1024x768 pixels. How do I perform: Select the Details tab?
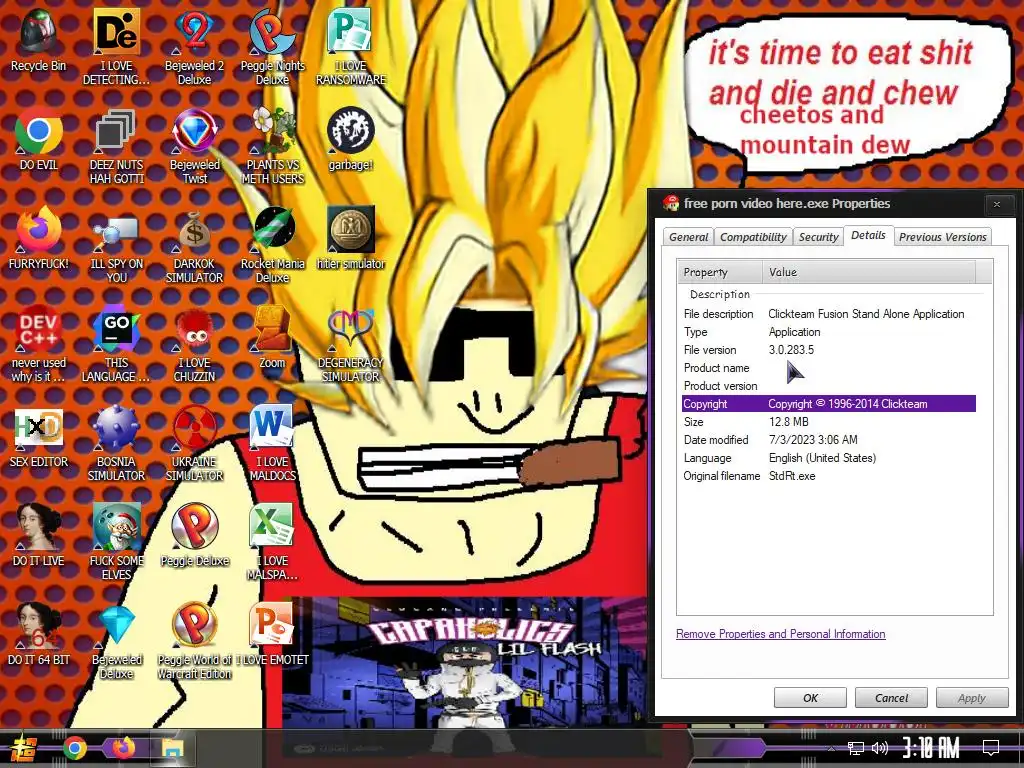point(868,235)
